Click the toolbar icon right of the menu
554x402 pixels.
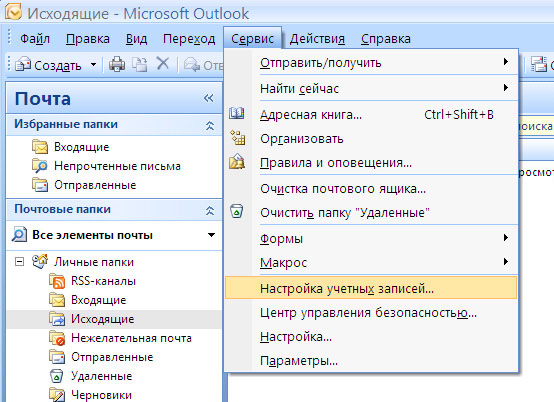click(x=539, y=65)
